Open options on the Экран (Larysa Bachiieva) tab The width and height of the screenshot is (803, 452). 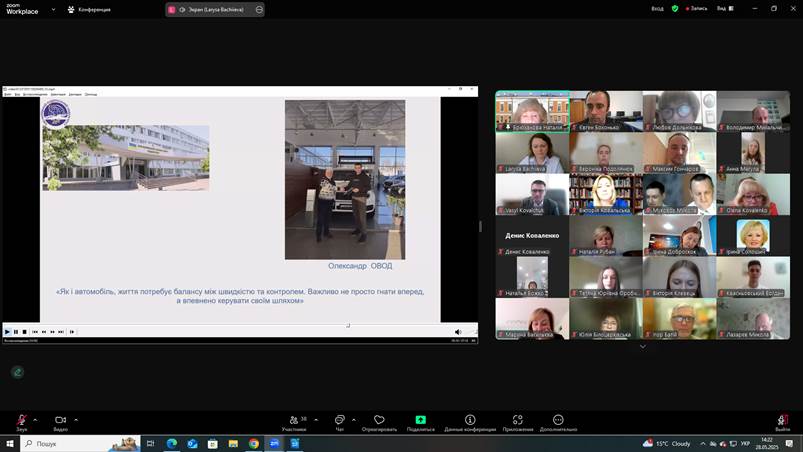click(x=260, y=9)
